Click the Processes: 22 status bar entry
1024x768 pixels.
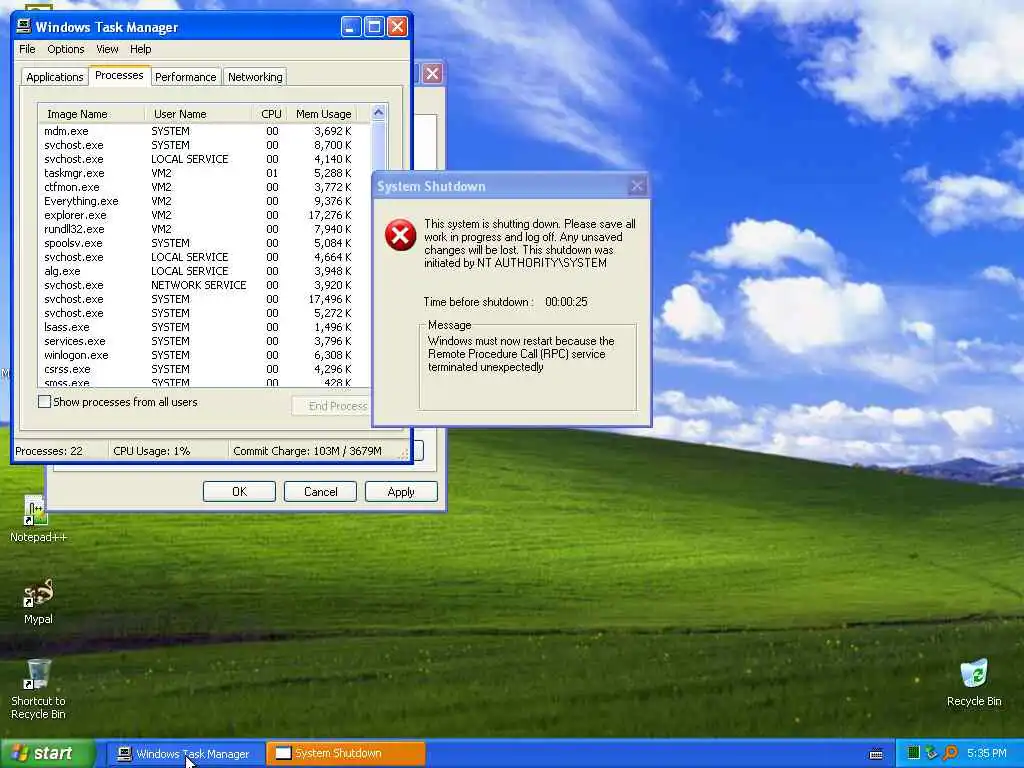click(60, 451)
